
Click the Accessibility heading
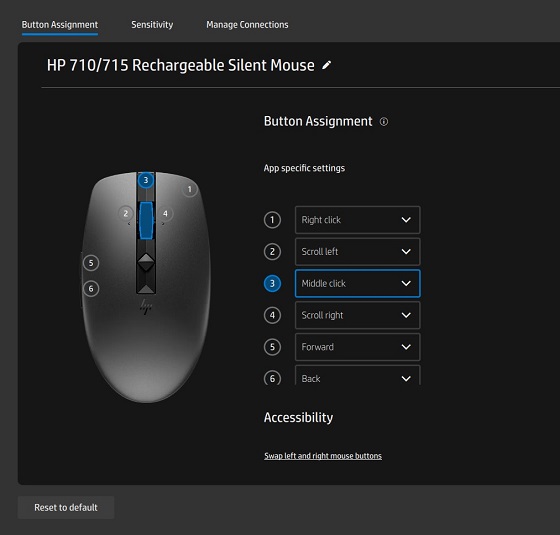pos(298,418)
